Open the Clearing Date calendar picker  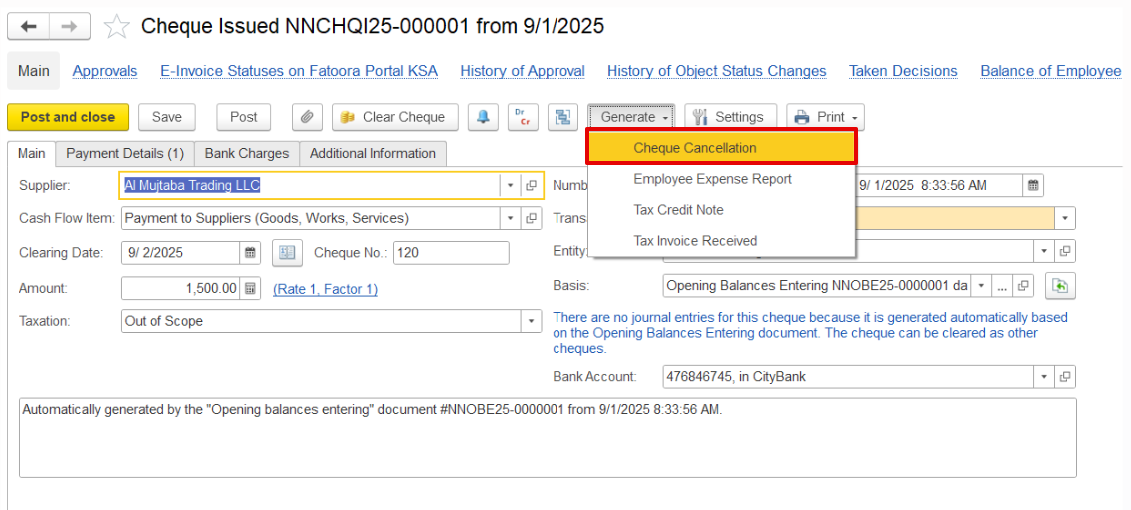point(251,253)
